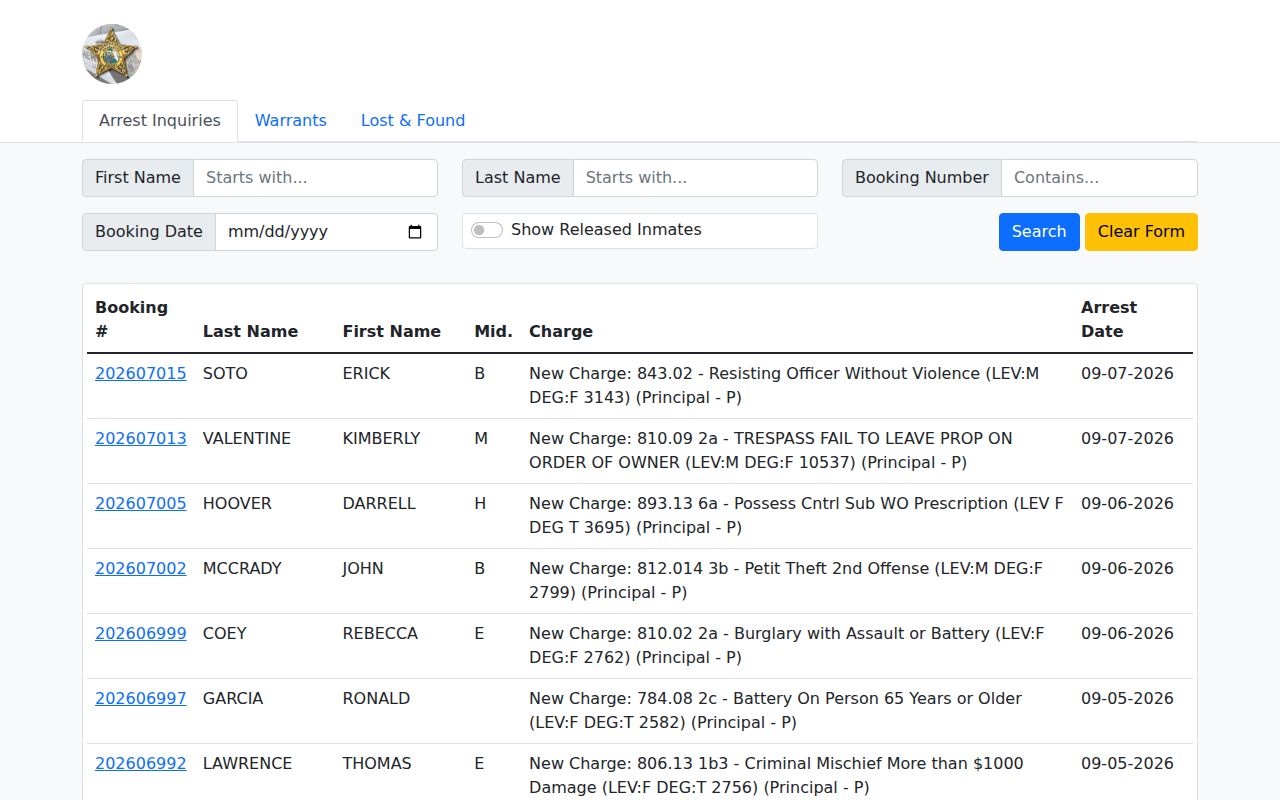The height and width of the screenshot is (800, 1280).
Task: Click the blue Search button
Action: coord(1039,232)
